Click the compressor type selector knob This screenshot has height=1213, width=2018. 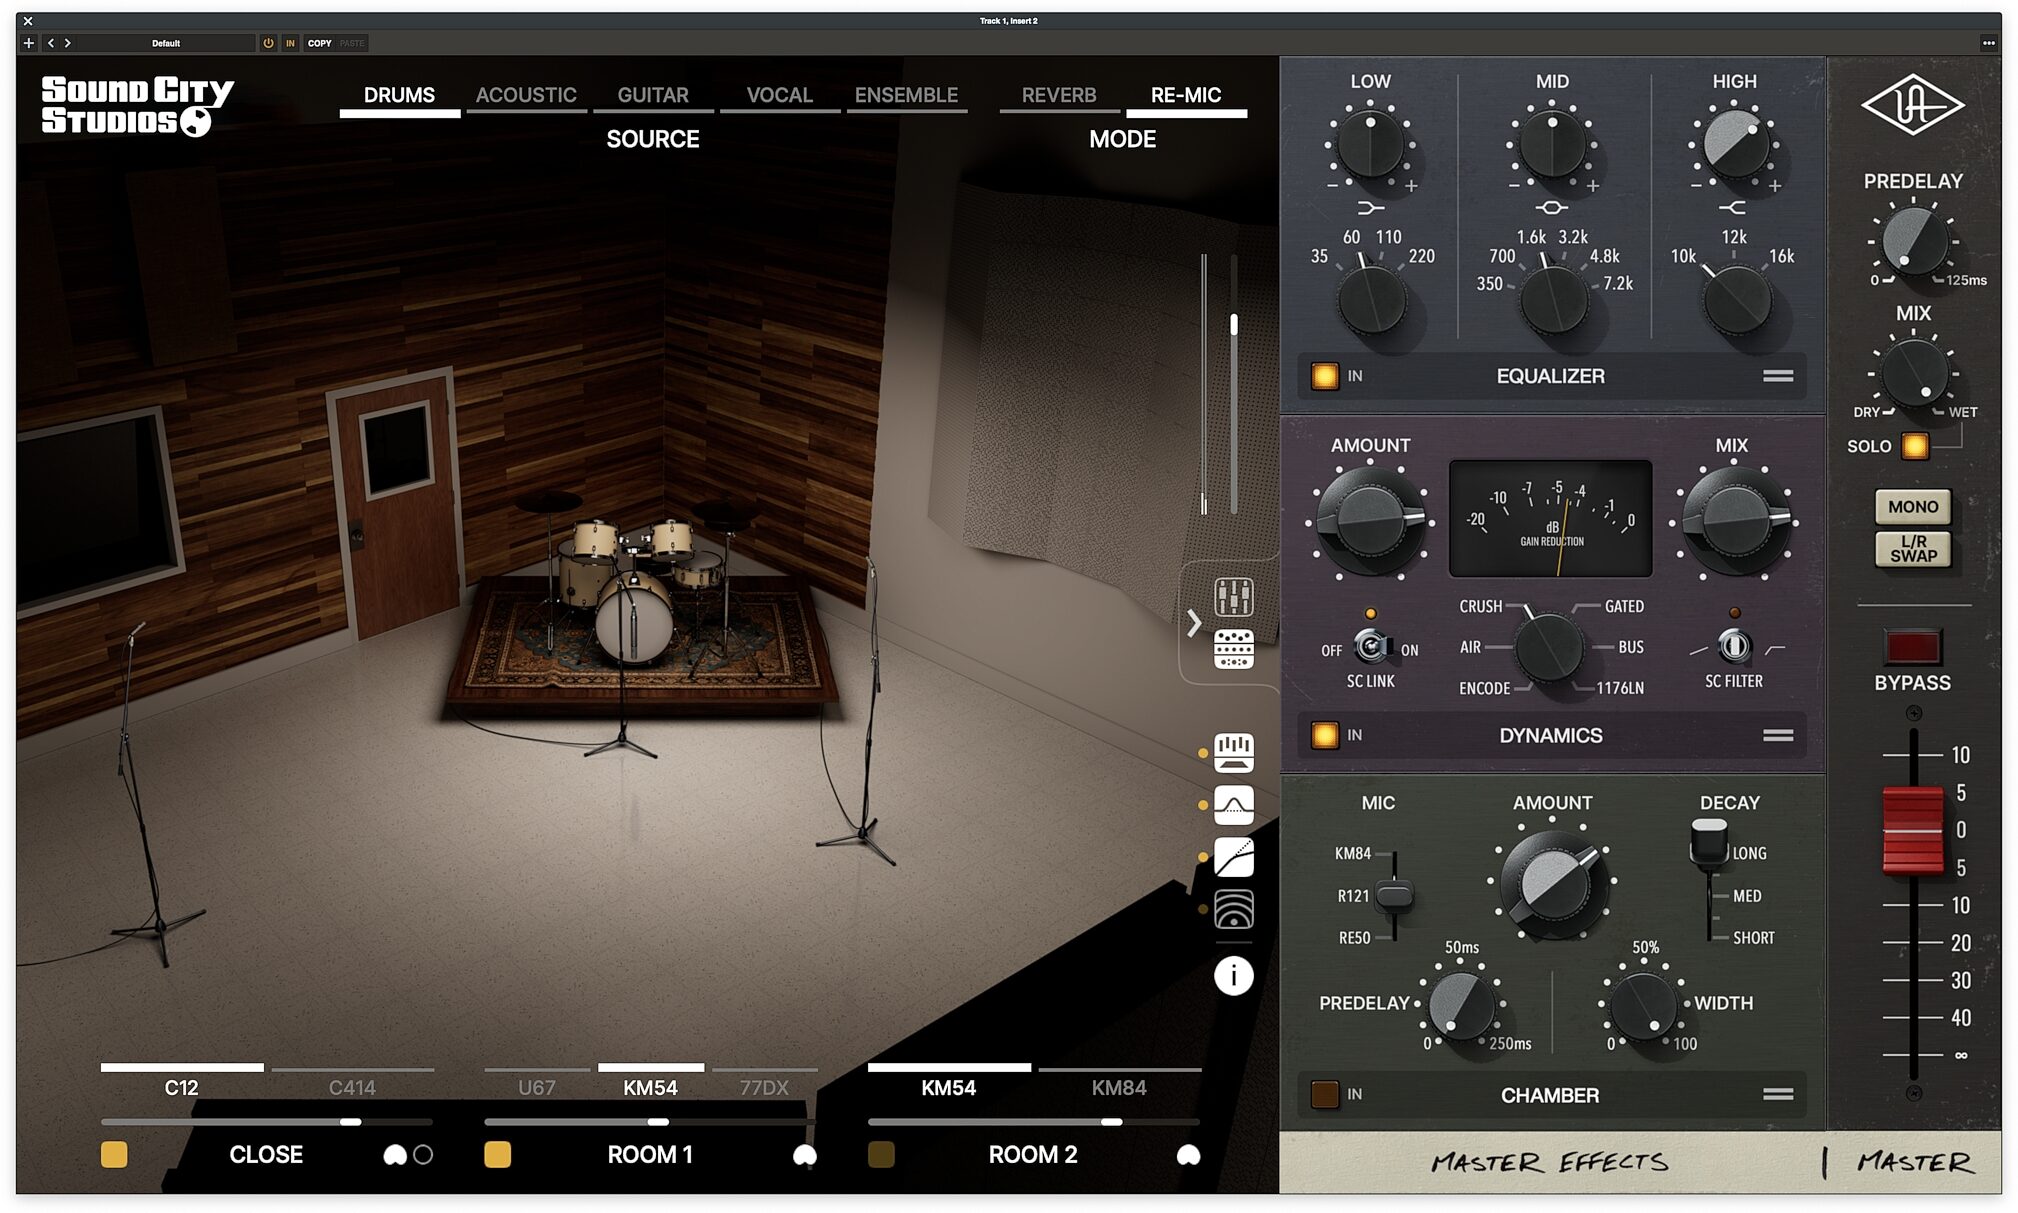click(x=1548, y=648)
